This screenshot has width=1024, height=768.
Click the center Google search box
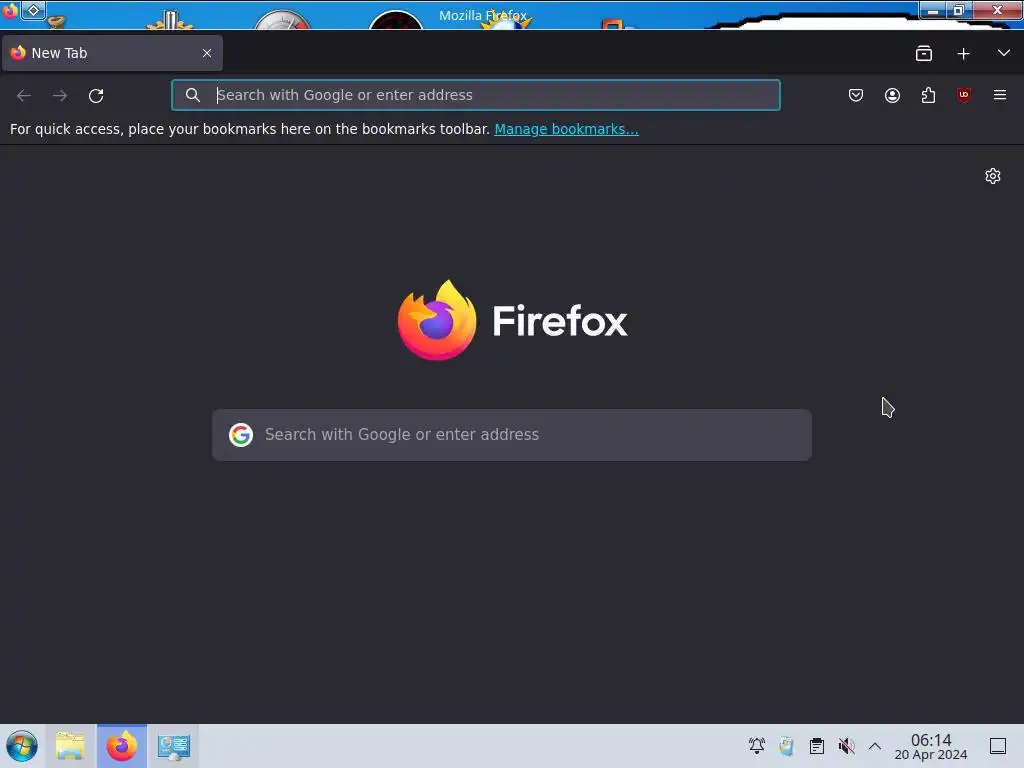click(512, 435)
